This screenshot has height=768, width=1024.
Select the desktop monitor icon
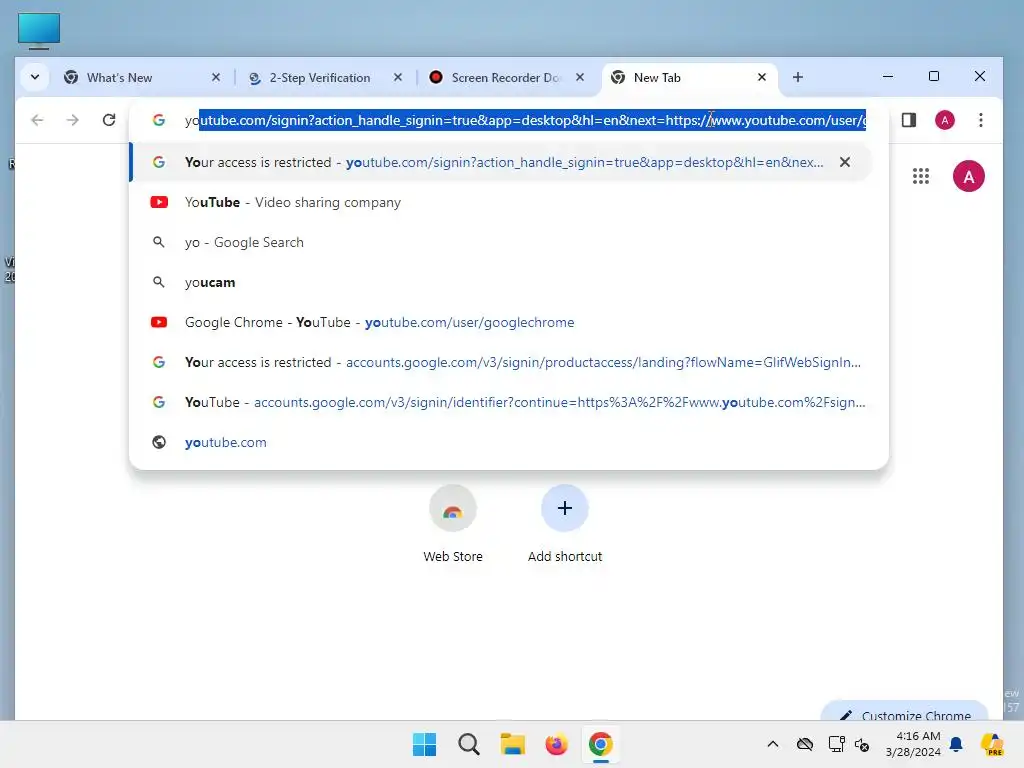pyautogui.click(x=39, y=31)
